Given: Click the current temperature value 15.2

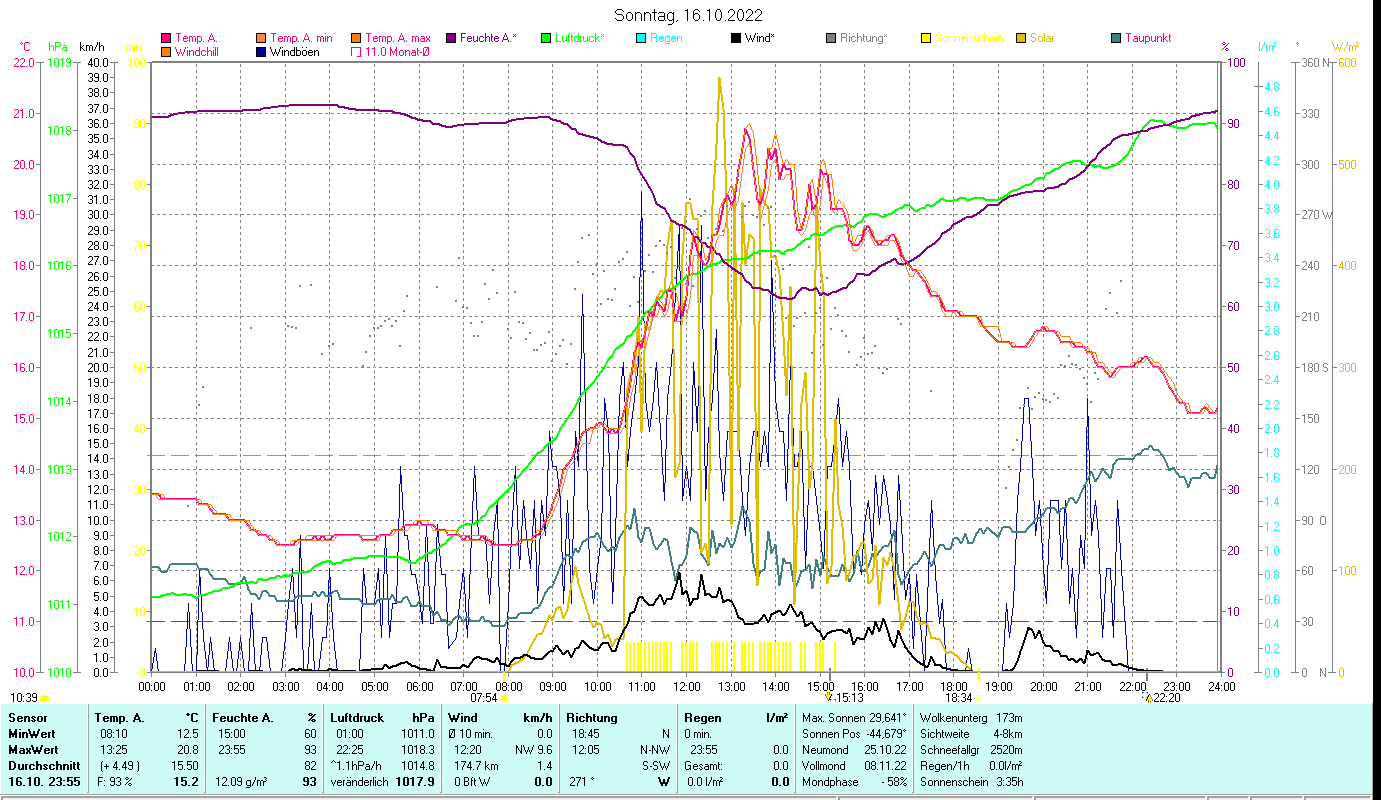Looking at the screenshot, I should [185, 781].
